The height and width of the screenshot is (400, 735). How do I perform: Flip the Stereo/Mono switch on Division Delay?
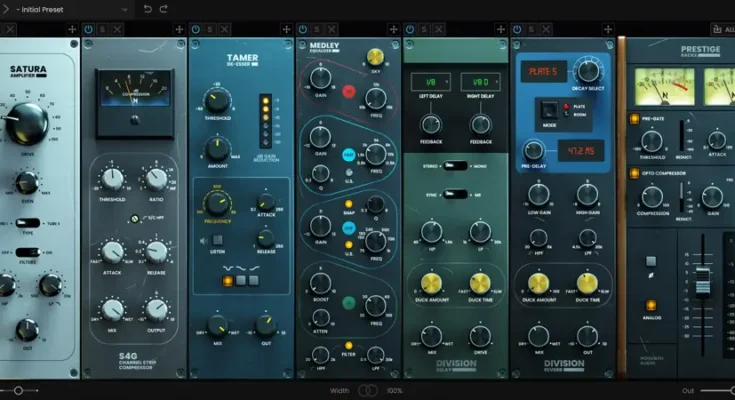455,166
